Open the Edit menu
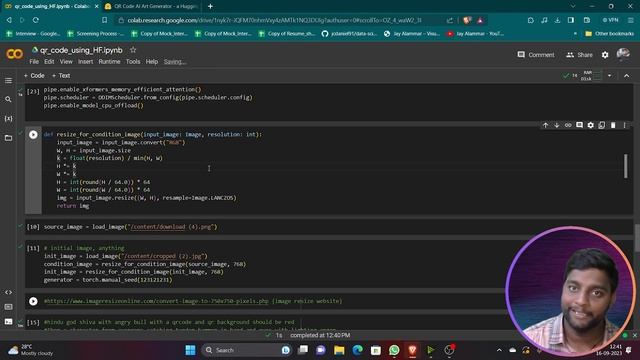The image size is (640, 360). tap(49, 62)
